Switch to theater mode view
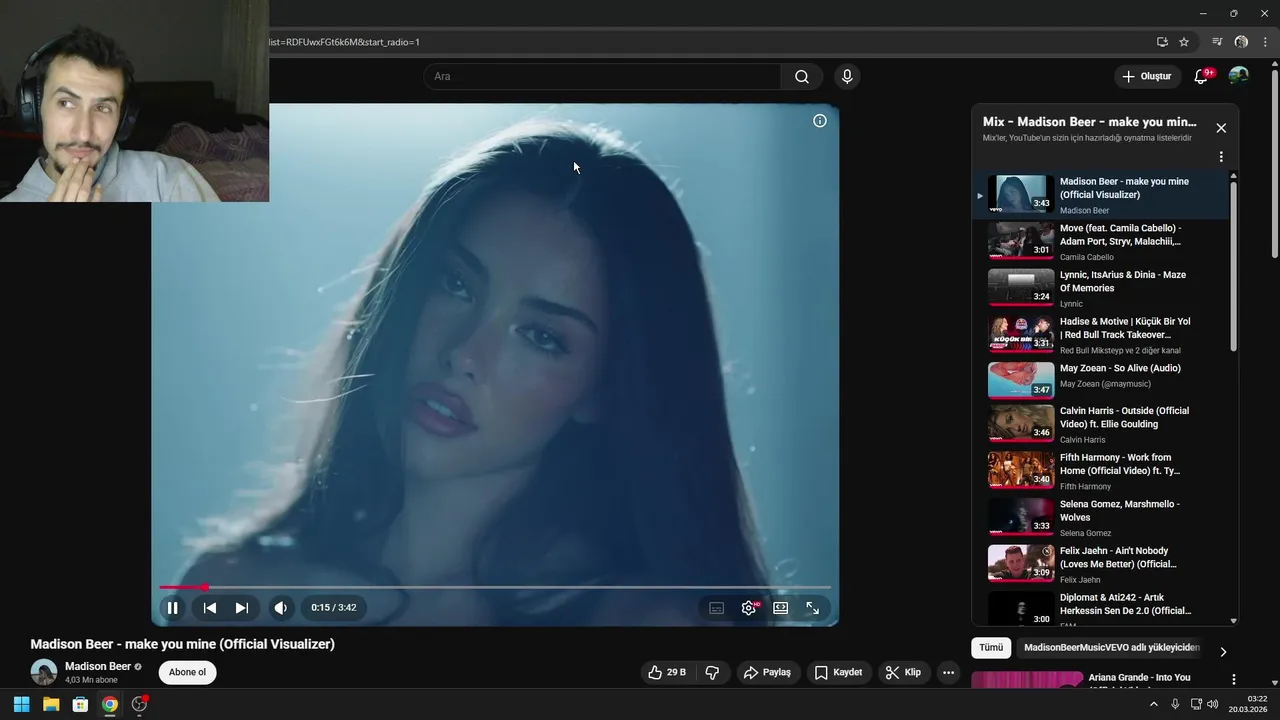Screen dimensions: 1280x720 point(781,608)
